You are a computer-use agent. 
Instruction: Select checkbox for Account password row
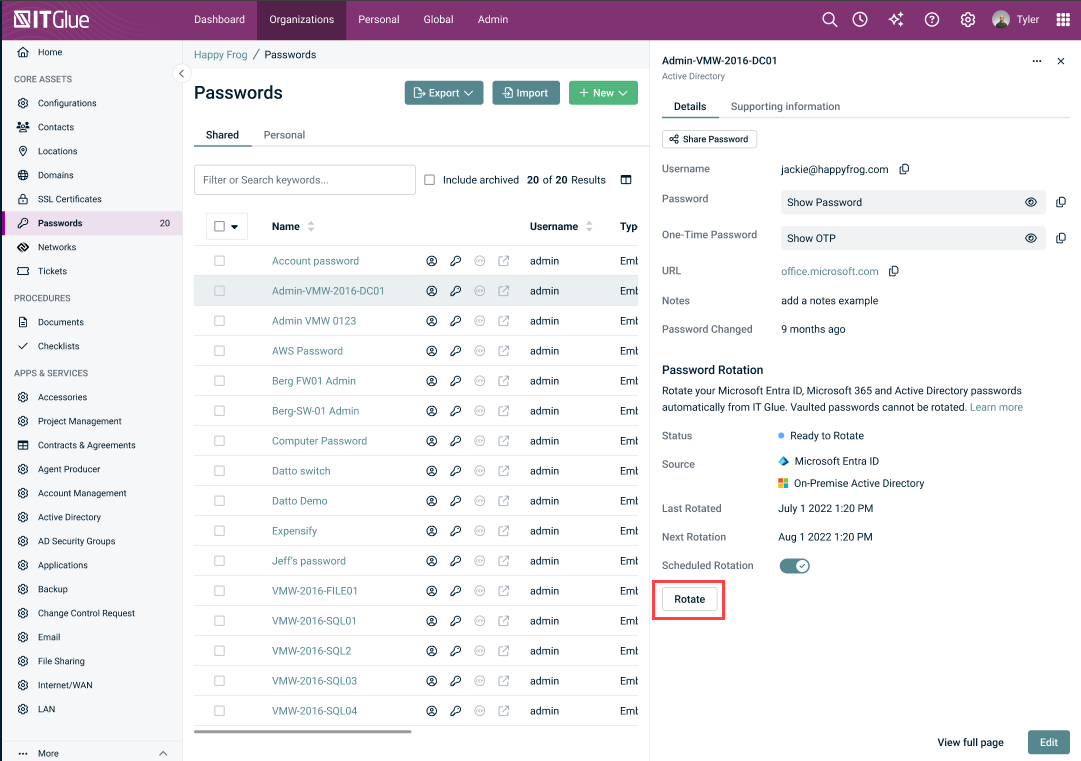click(219, 261)
